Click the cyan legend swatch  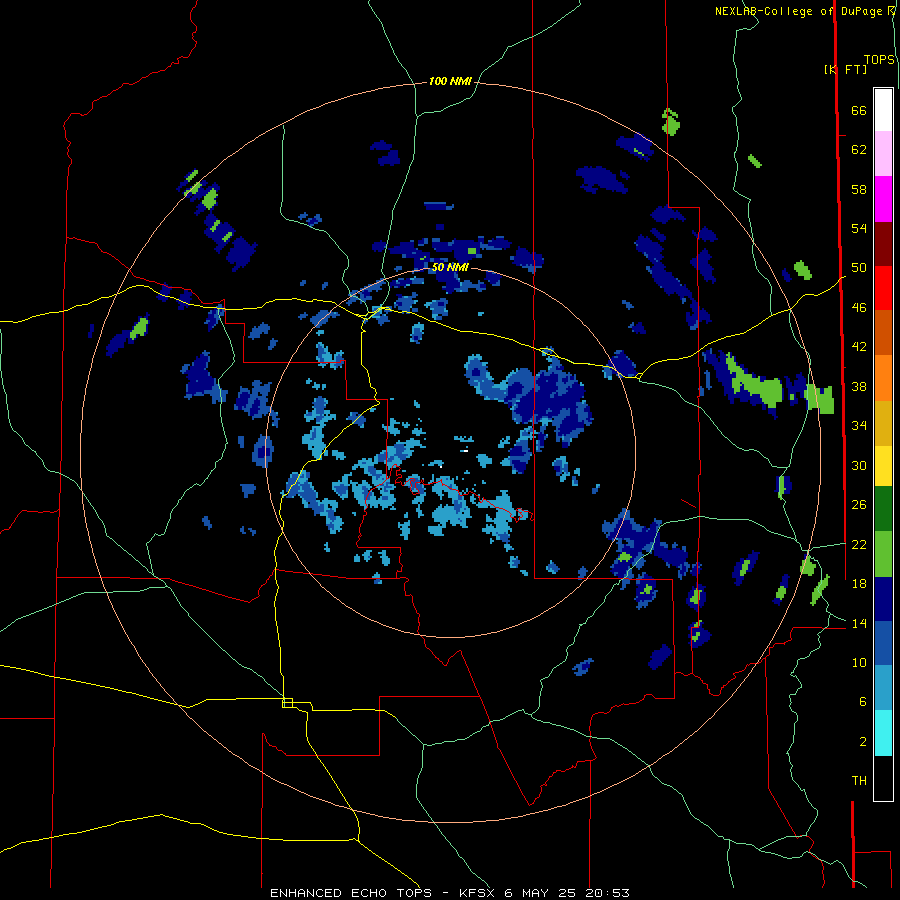pyautogui.click(x=883, y=733)
